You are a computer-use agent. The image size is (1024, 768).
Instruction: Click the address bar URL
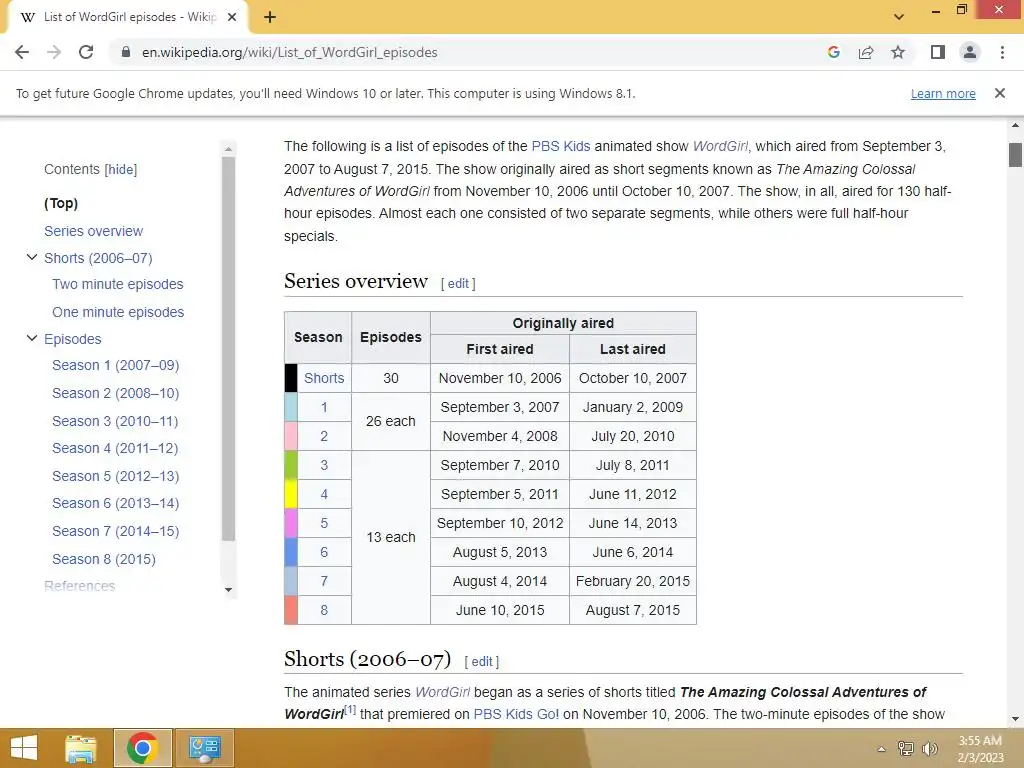(x=289, y=52)
